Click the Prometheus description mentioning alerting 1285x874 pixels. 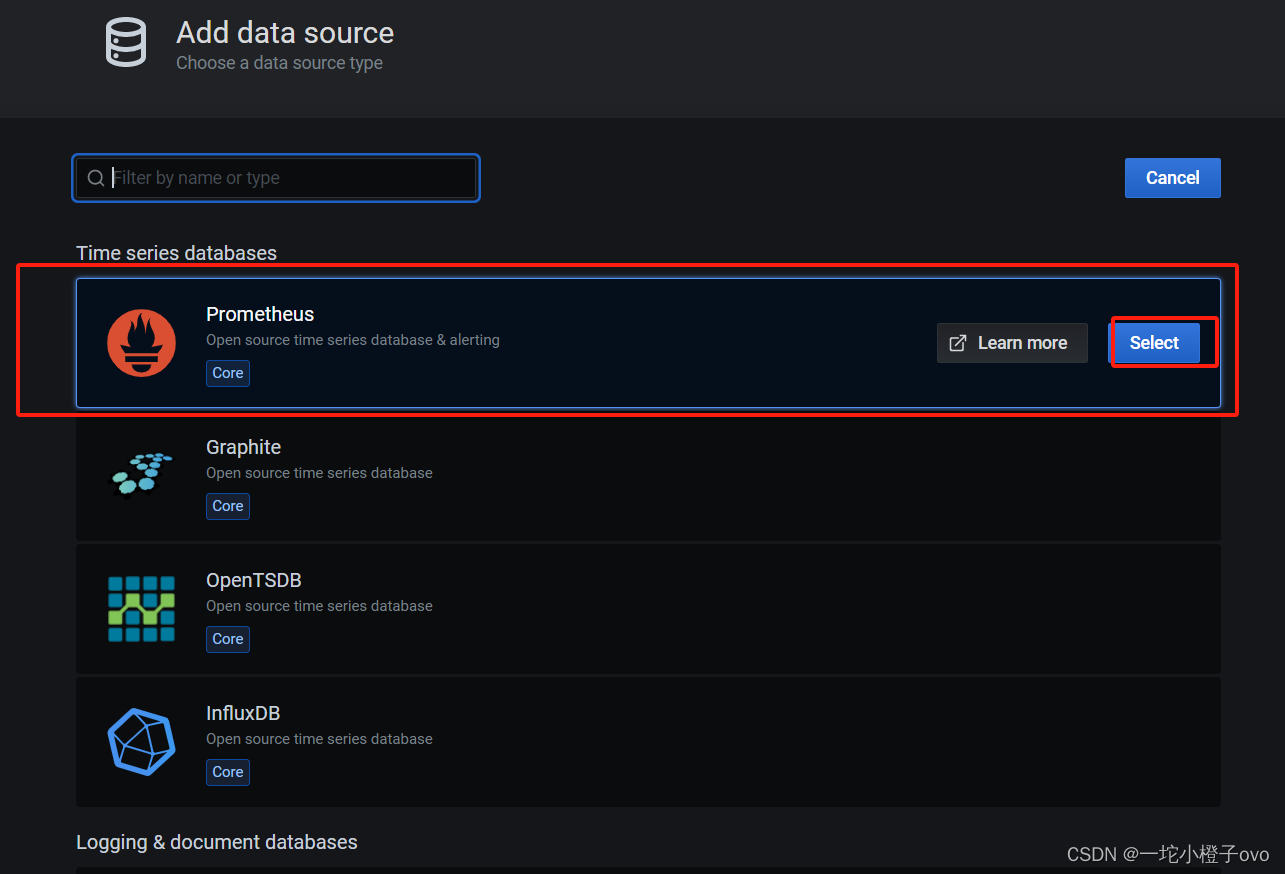click(353, 340)
